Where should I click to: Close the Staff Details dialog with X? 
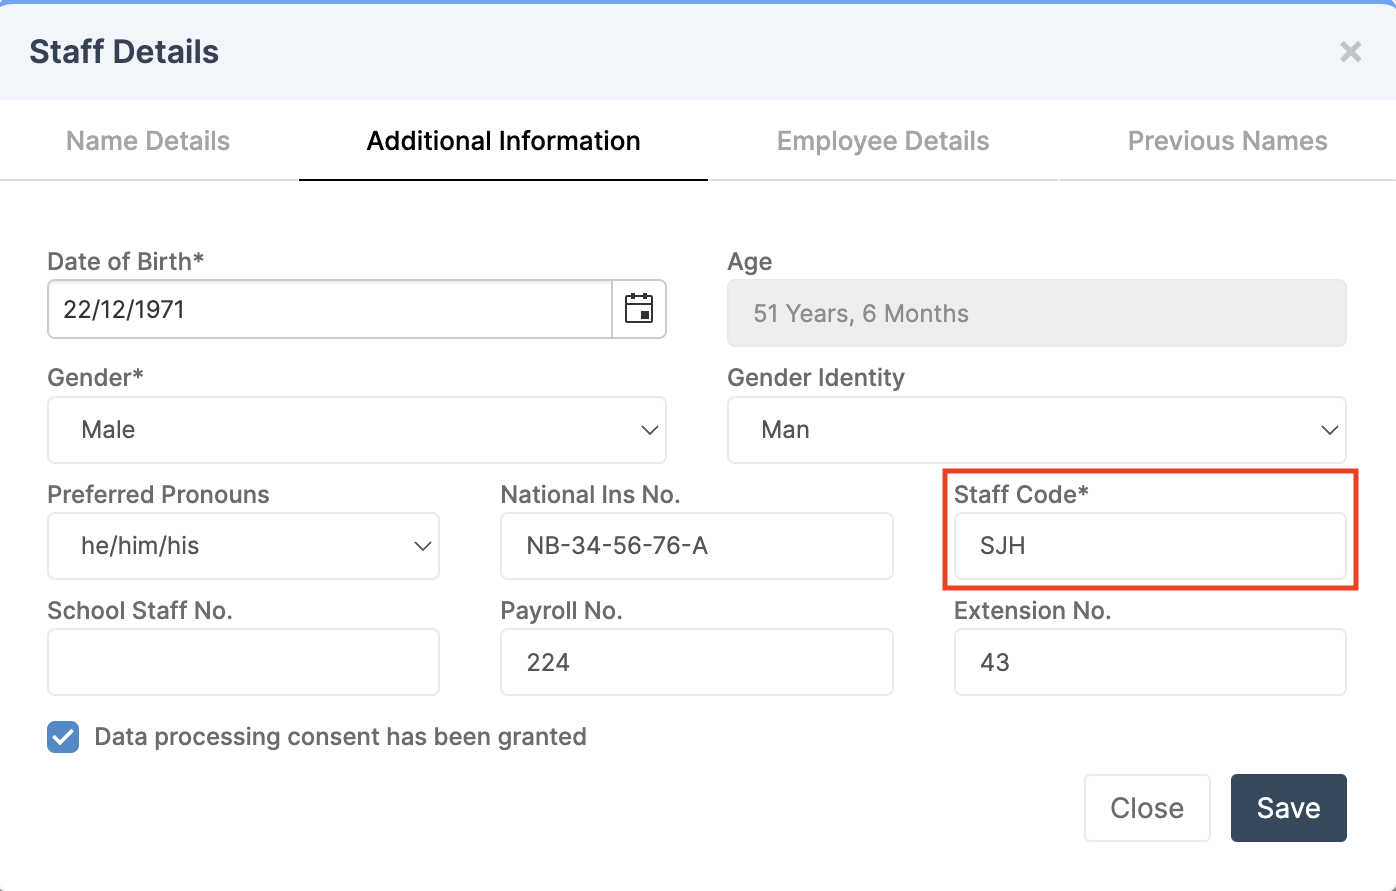pos(1351,52)
